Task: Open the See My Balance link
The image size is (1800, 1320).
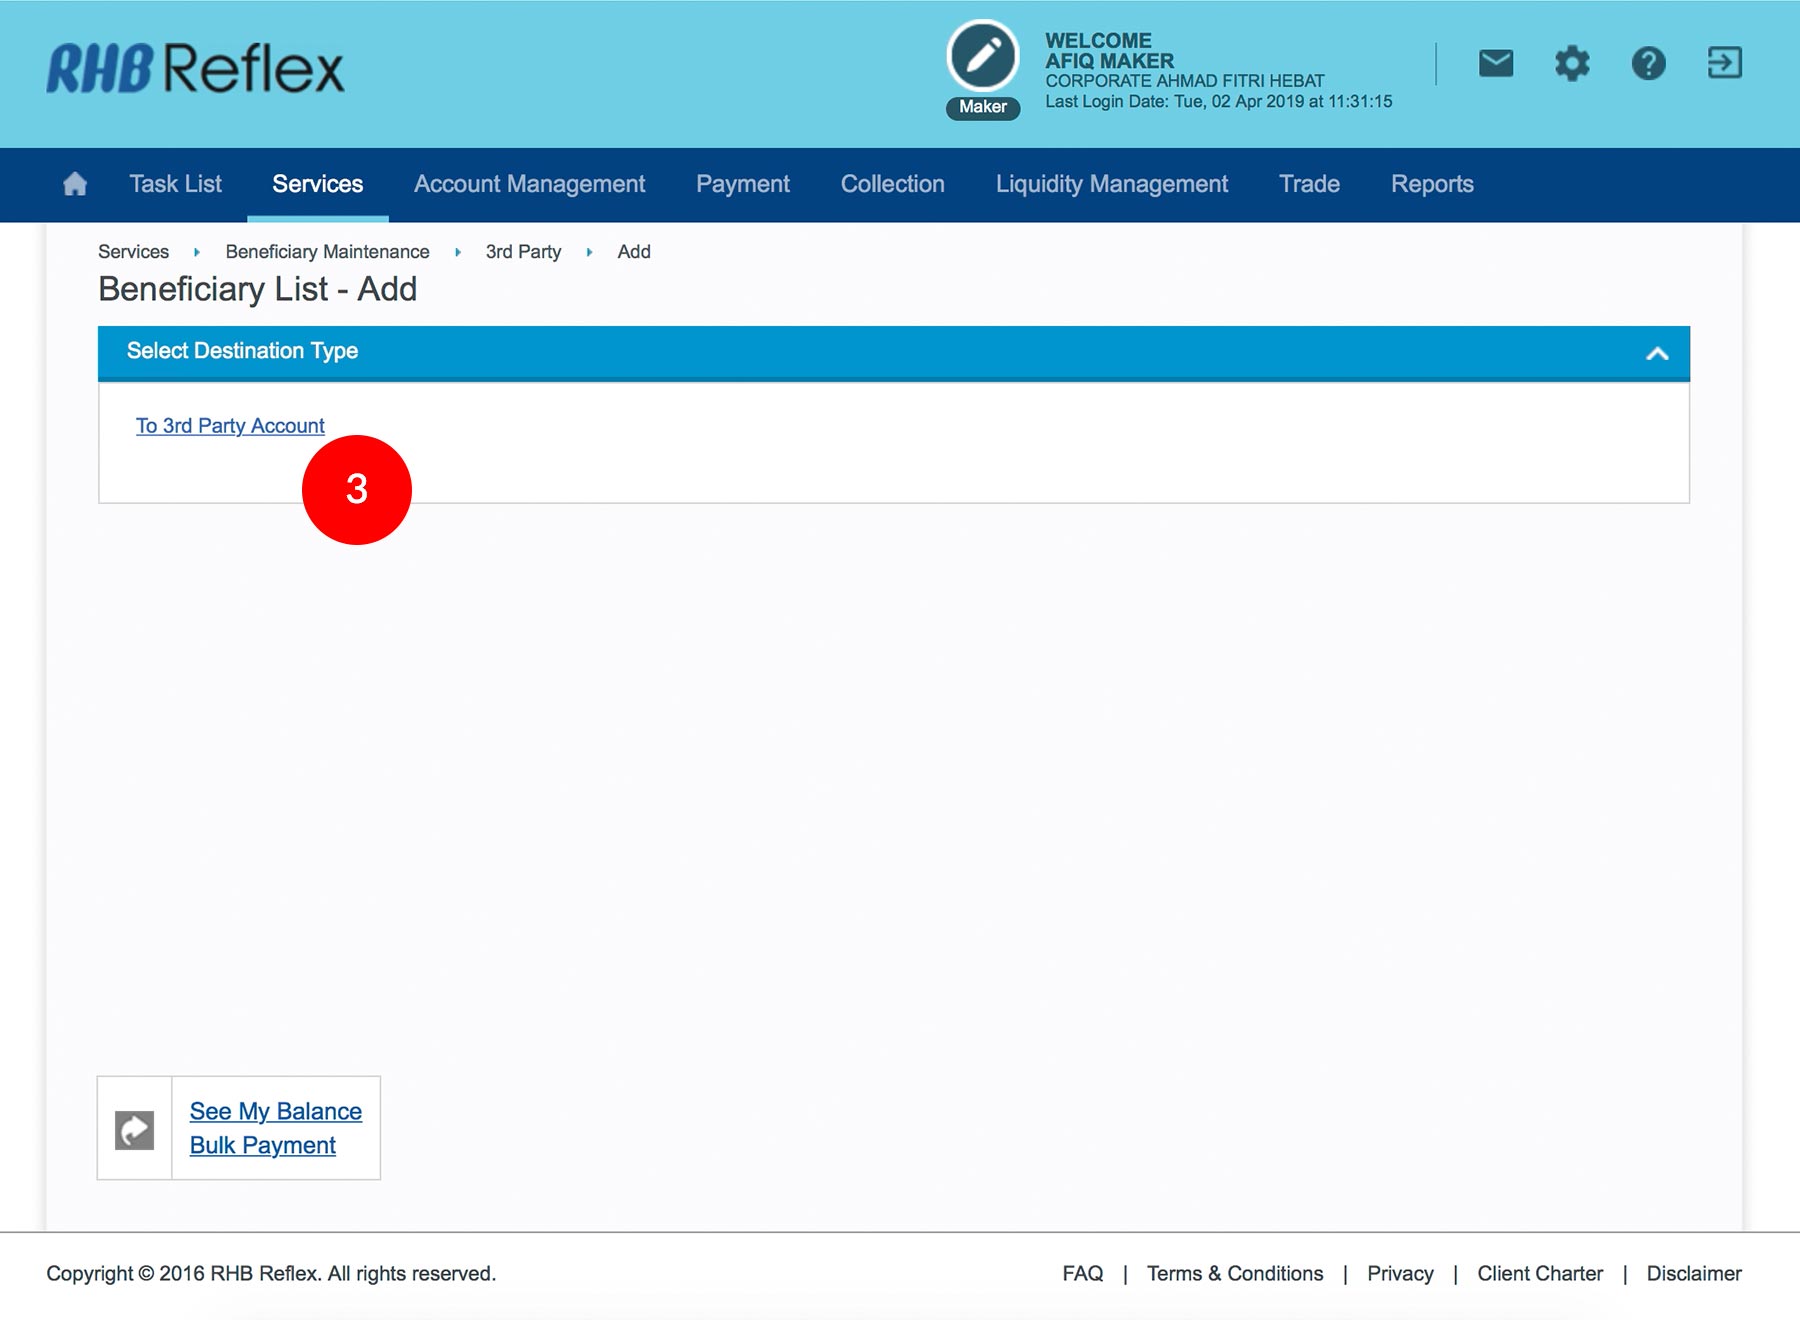Action: click(276, 1111)
